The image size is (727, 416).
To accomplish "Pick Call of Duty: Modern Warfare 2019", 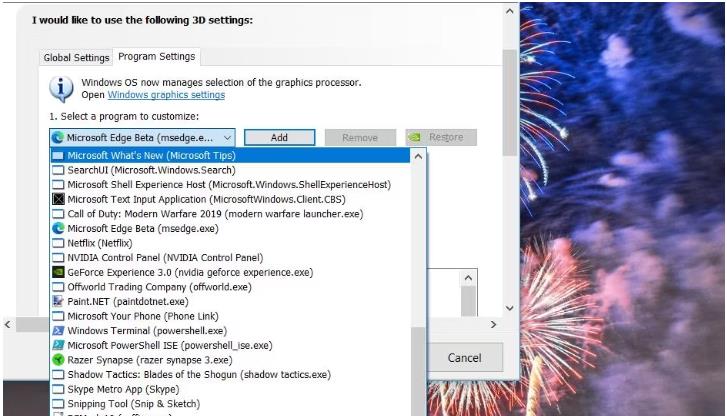I will (x=230, y=214).
